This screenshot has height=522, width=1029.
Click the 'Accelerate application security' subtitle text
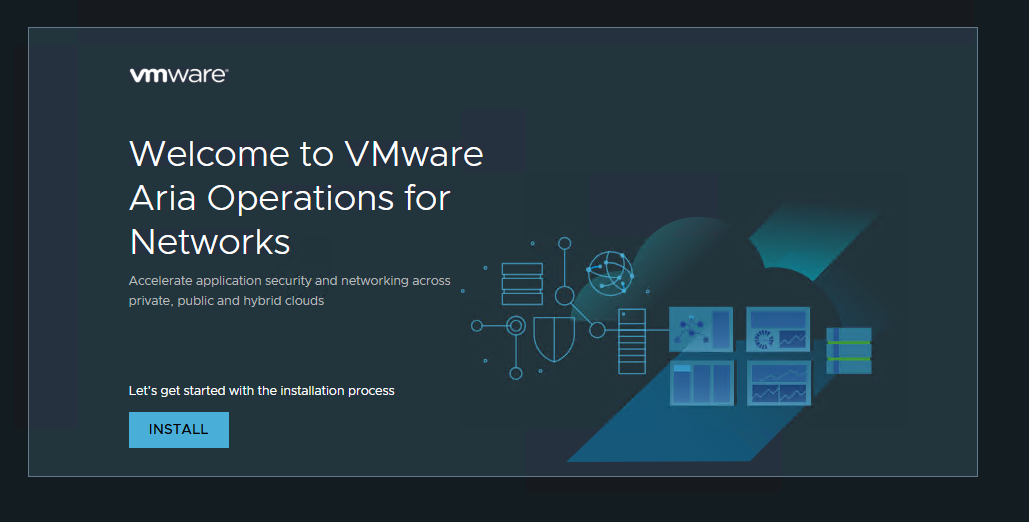click(x=289, y=281)
